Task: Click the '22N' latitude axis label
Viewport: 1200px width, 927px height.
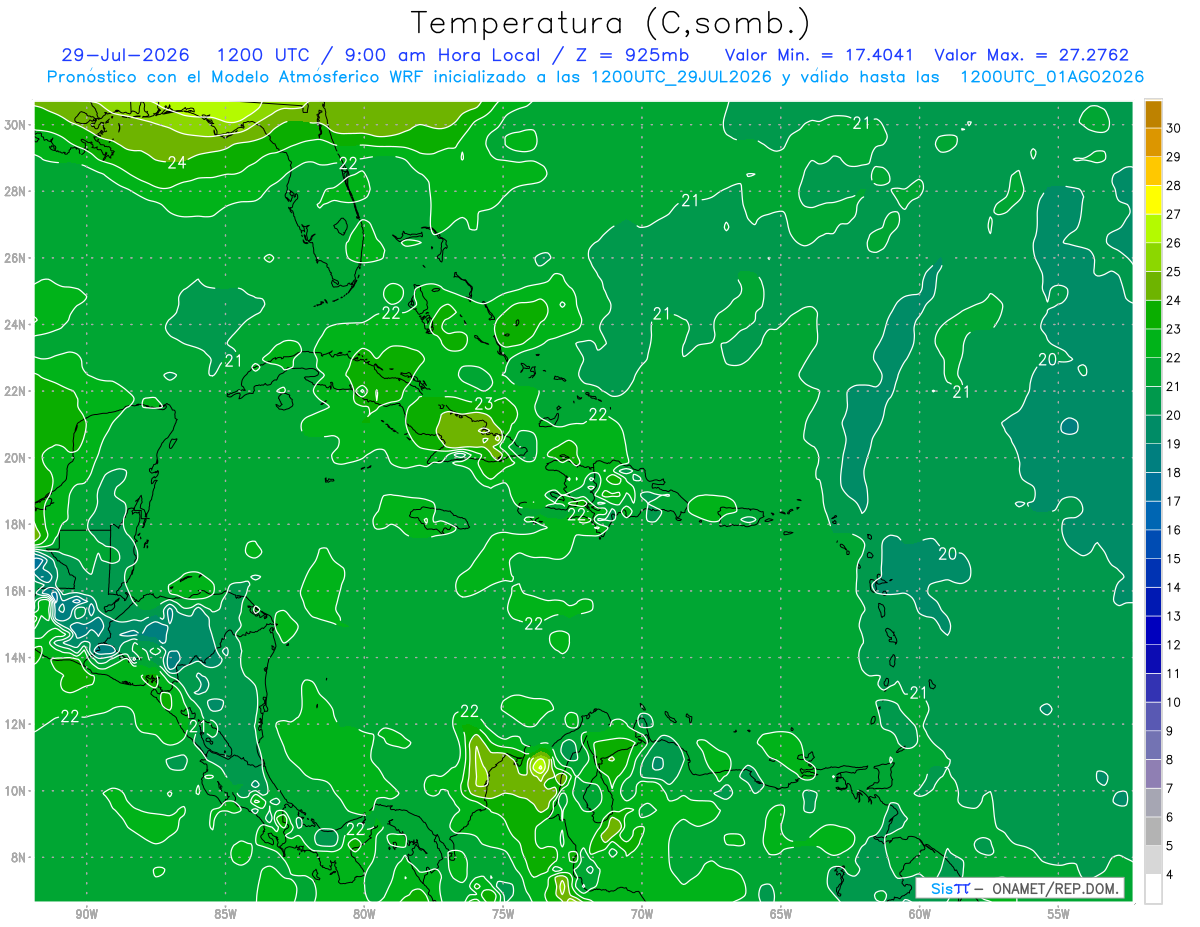Action: click(17, 391)
